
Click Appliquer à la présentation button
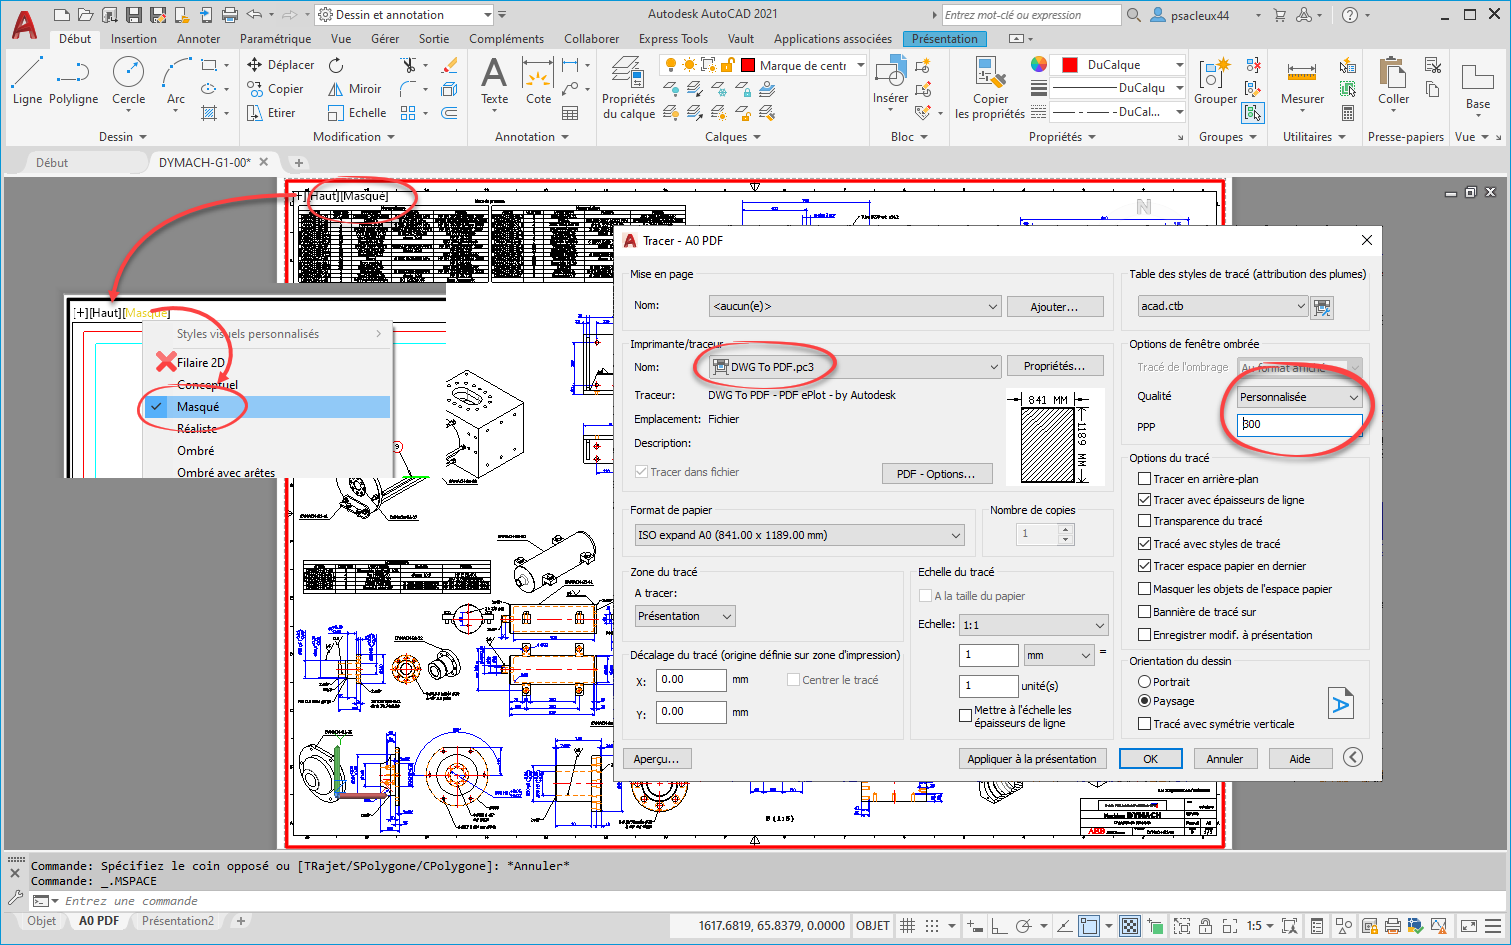pyautogui.click(x=1032, y=759)
